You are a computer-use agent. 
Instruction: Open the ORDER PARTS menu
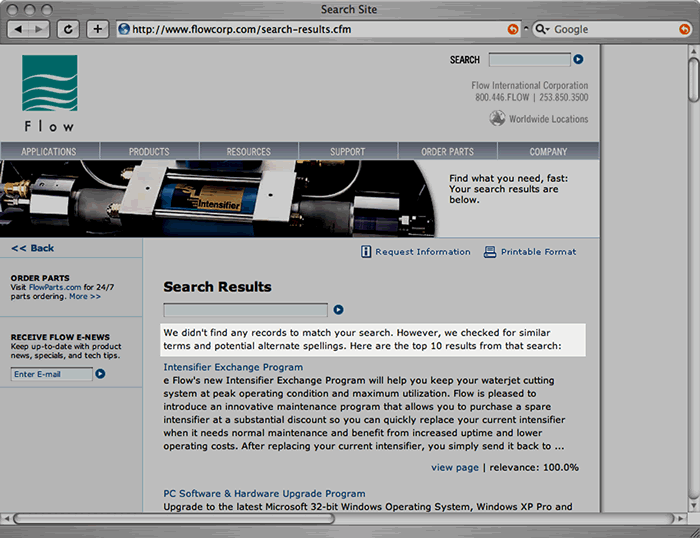(x=447, y=152)
